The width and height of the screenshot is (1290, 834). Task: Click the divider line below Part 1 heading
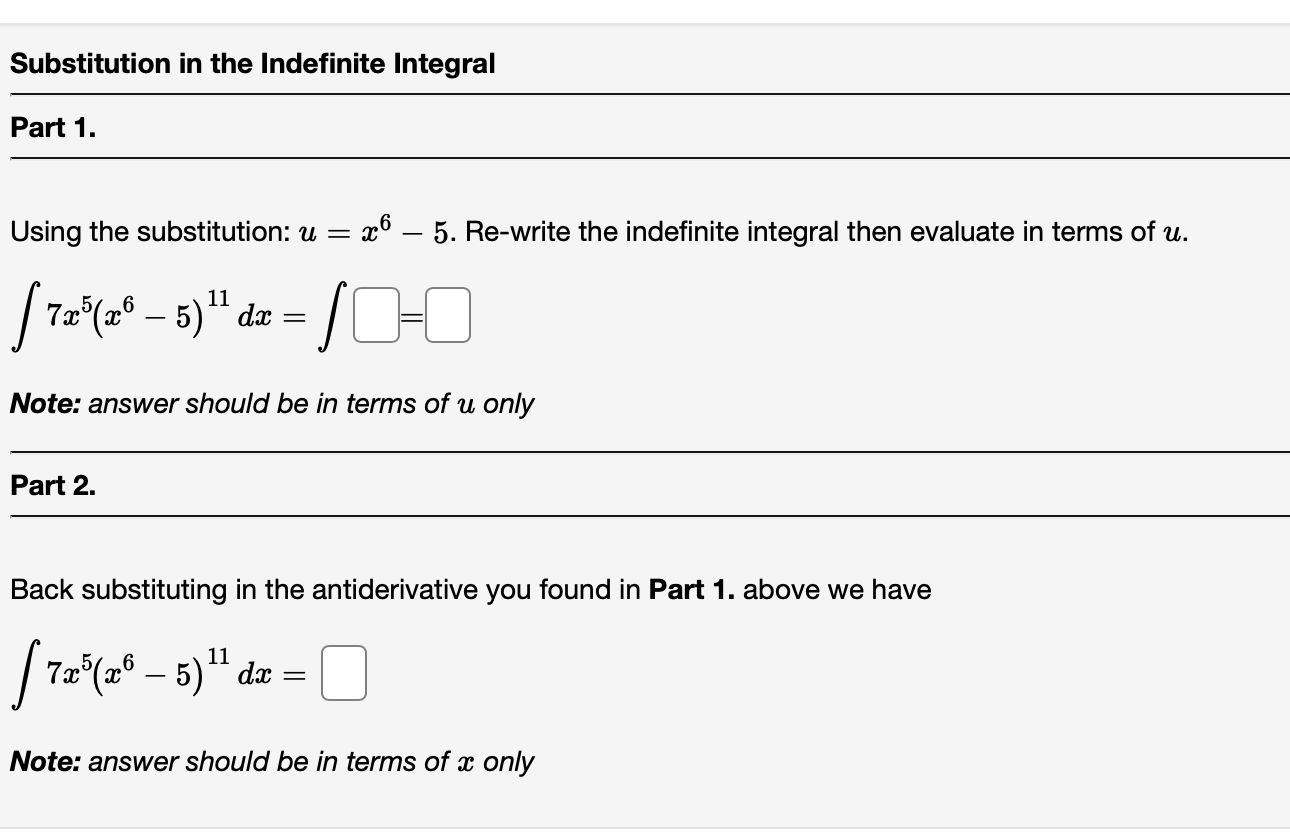(x=645, y=155)
